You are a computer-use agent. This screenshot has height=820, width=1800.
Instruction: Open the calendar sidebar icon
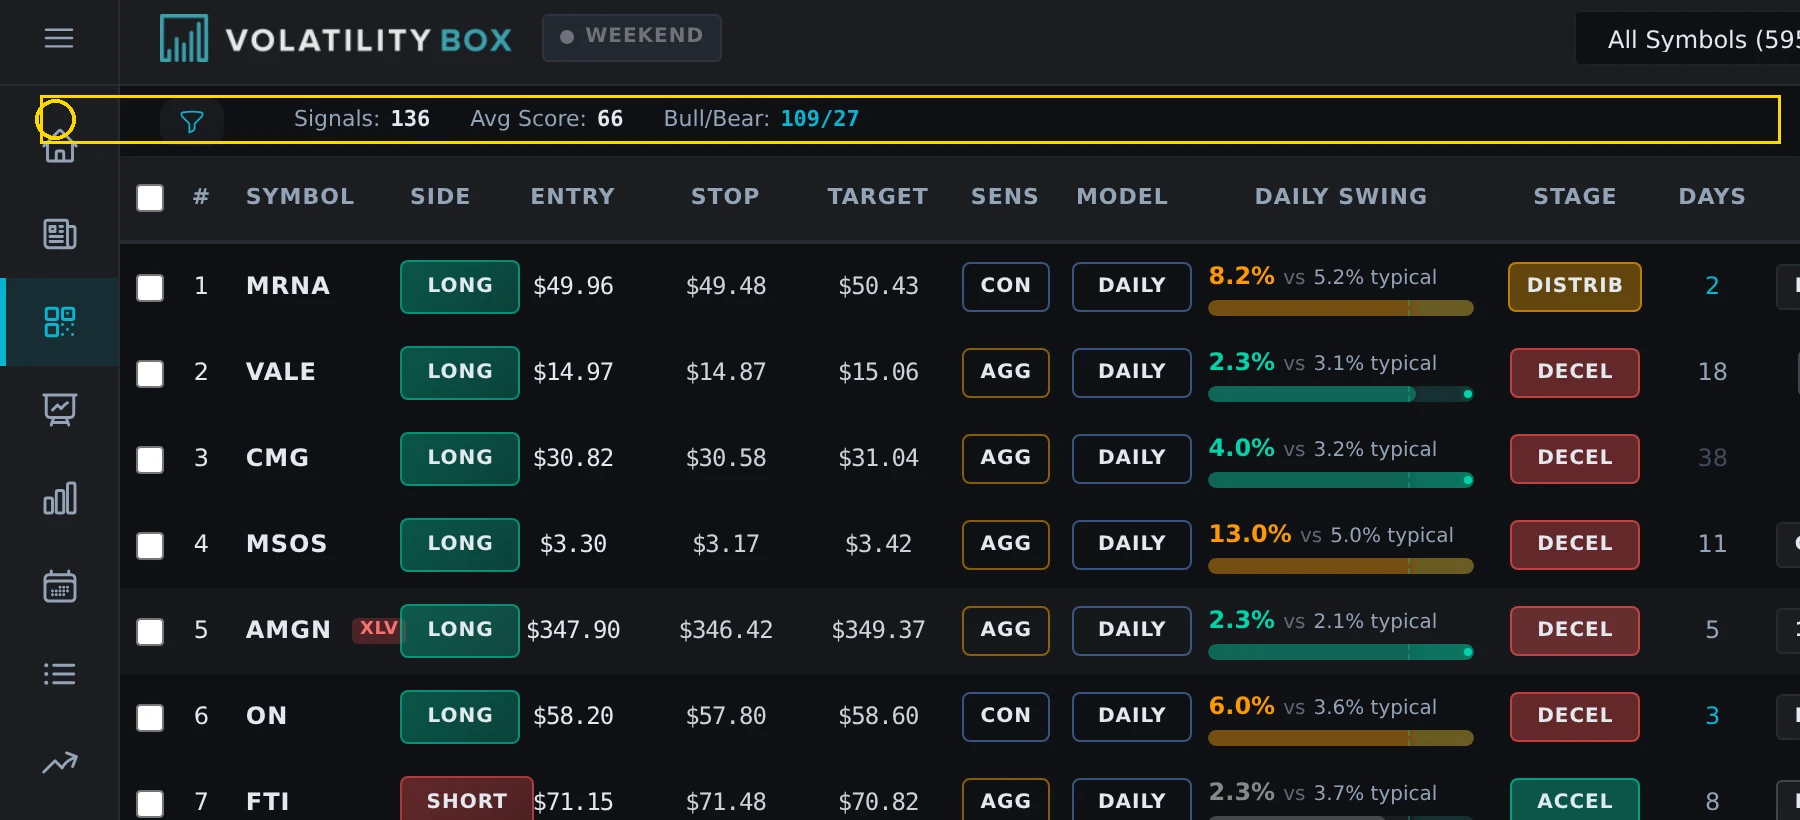tap(60, 586)
